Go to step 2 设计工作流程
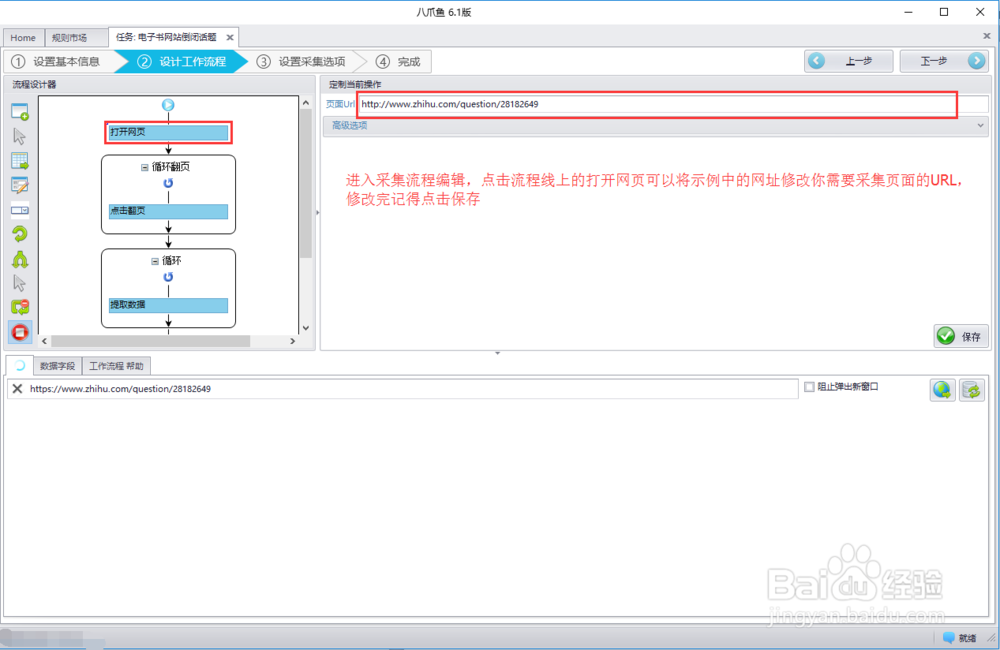The height and width of the screenshot is (650, 1000). (182, 61)
